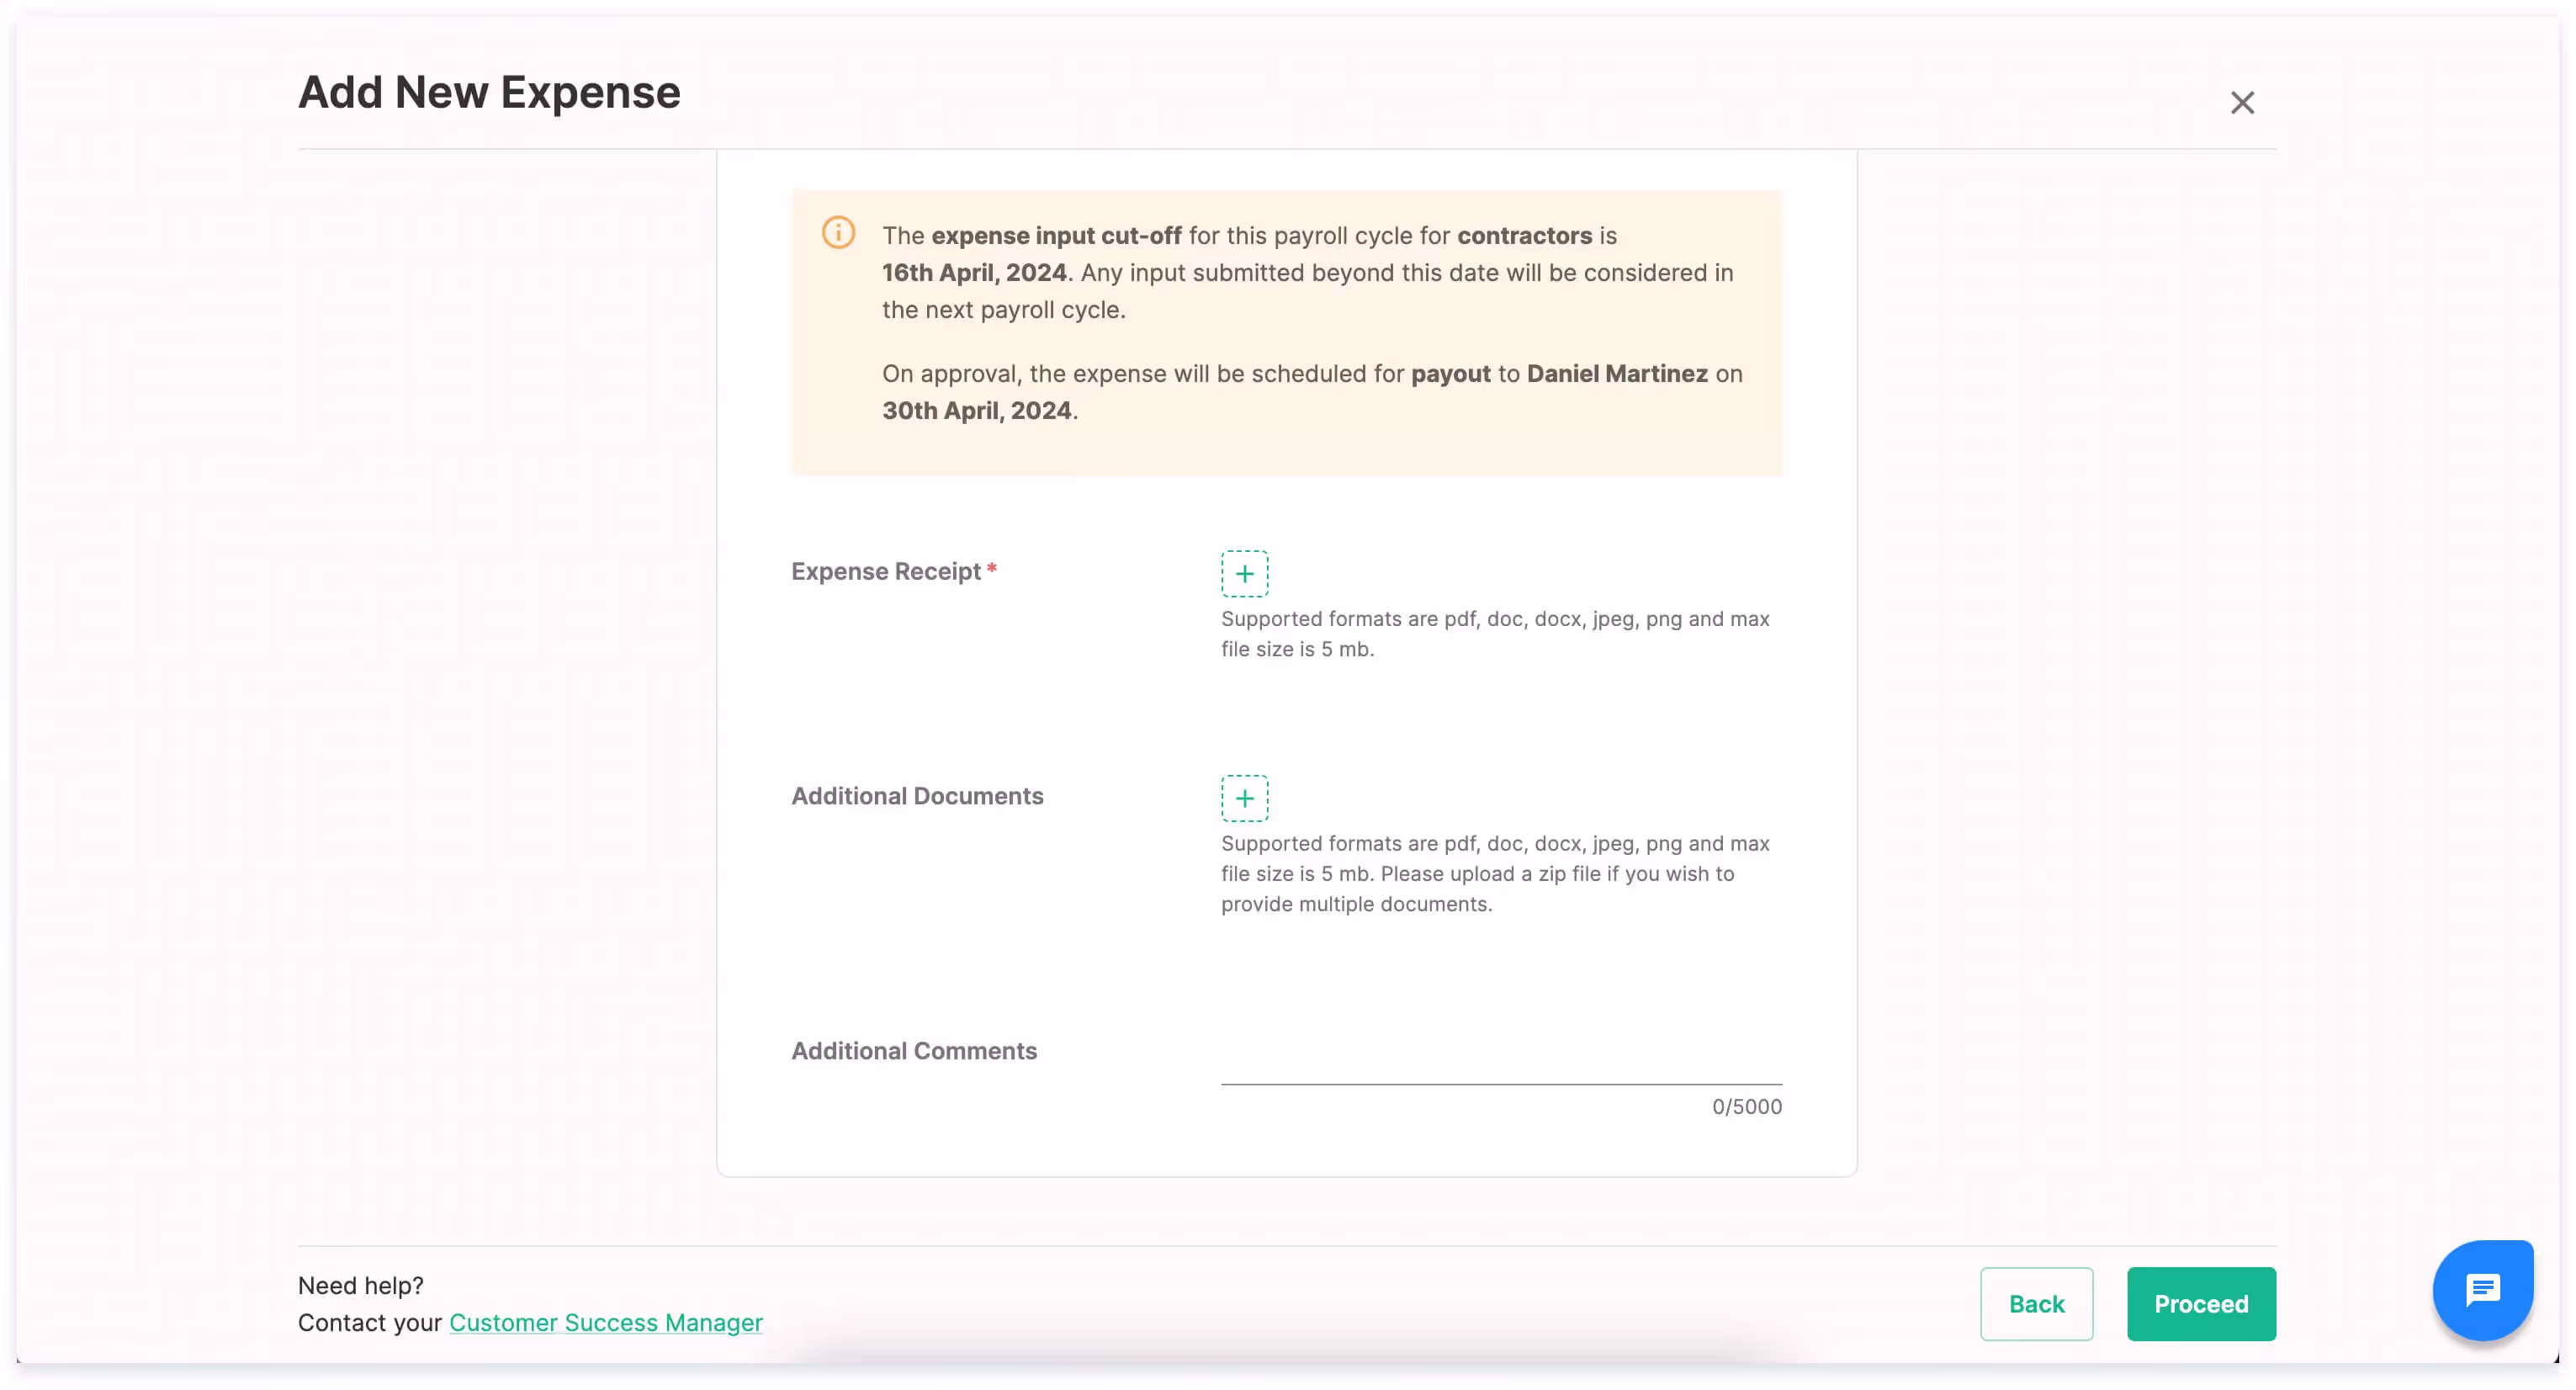The height and width of the screenshot is (1390, 2576).
Task: Click the Additional Documents field label
Action: coord(917,796)
